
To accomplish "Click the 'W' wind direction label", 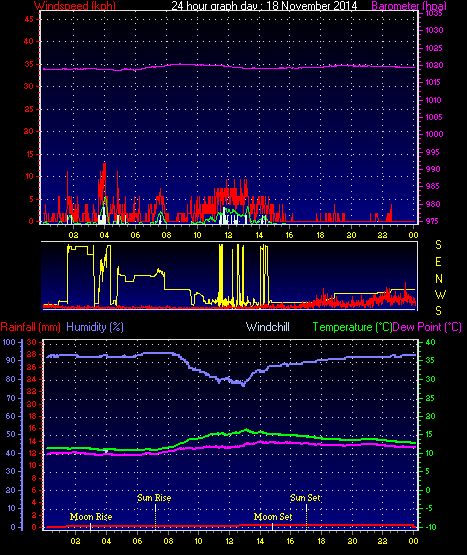I will (x=440, y=294).
